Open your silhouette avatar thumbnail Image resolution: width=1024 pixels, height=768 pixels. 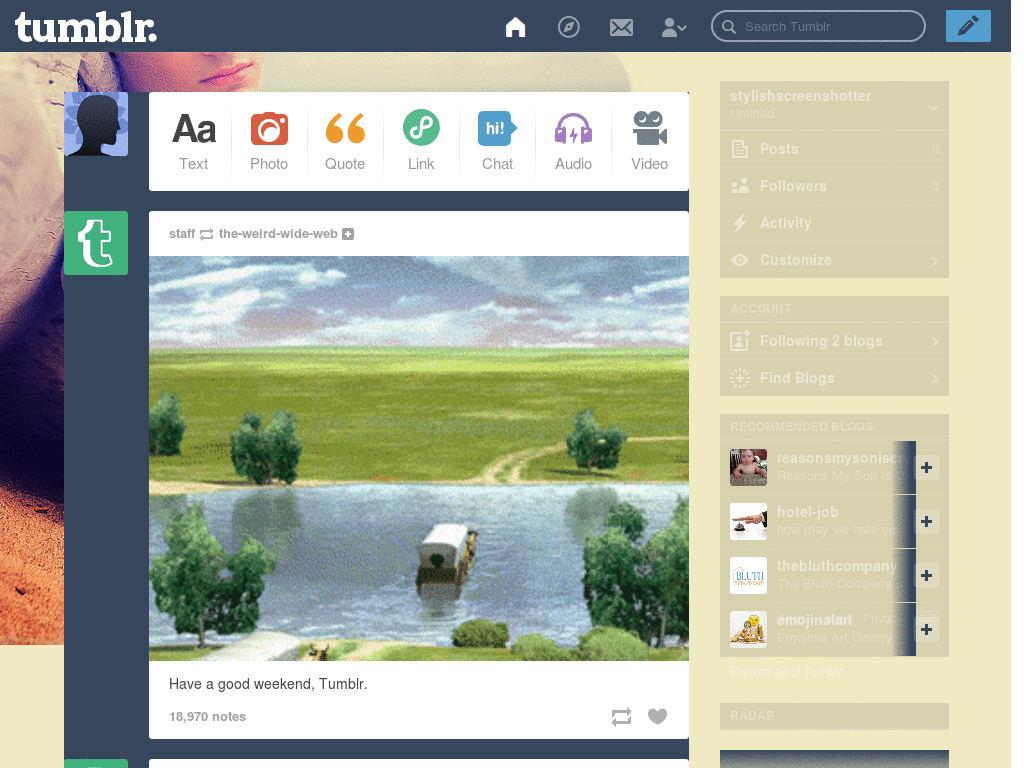pos(96,124)
